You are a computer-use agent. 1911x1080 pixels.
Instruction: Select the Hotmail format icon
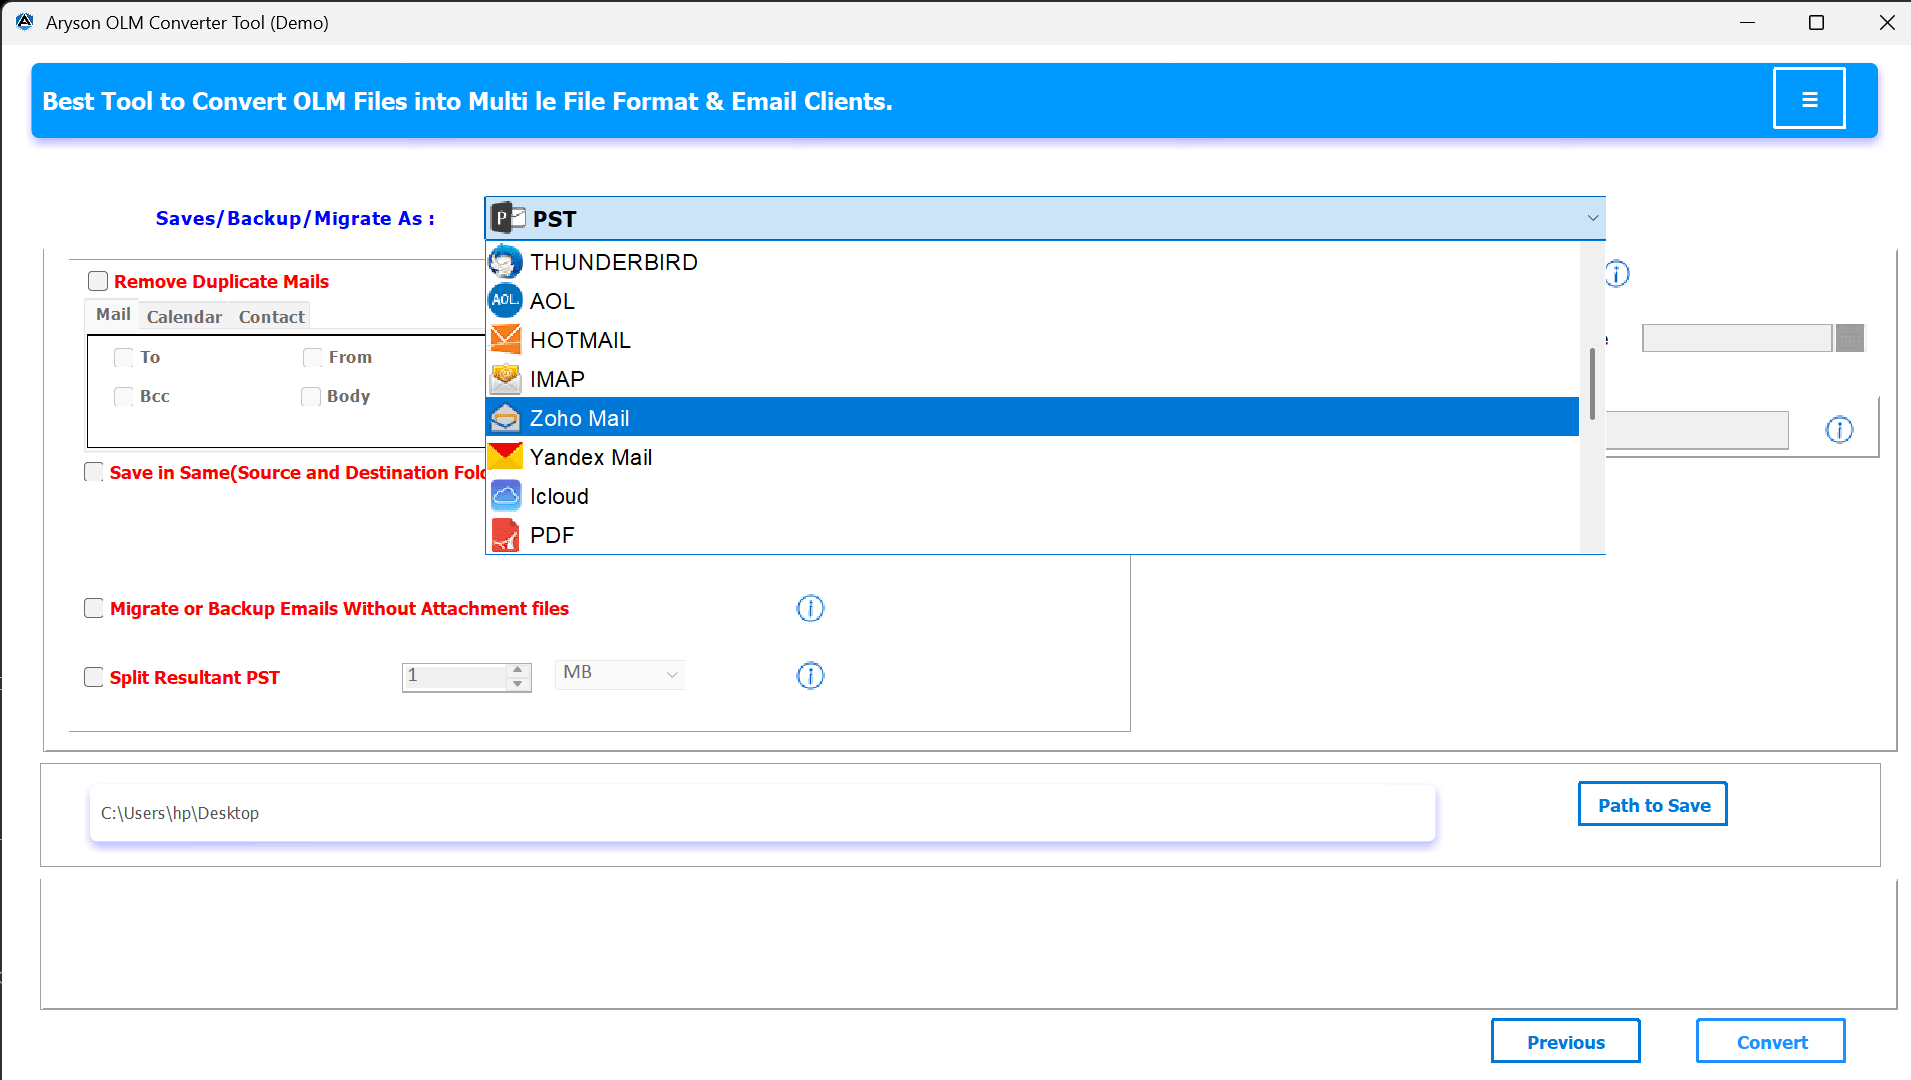pos(506,339)
